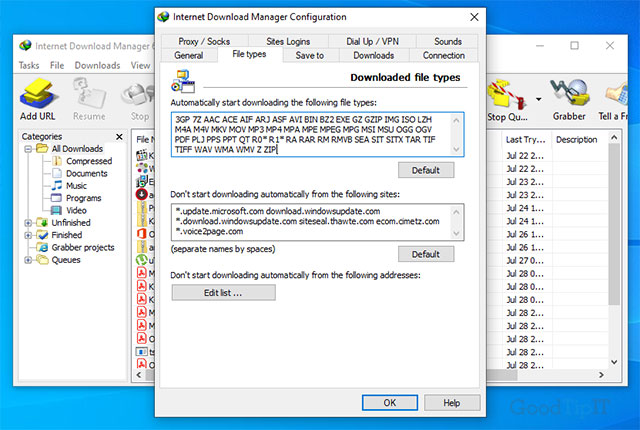Click the Downloaded file types header icon
This screenshot has height=430, width=640.
[183, 81]
